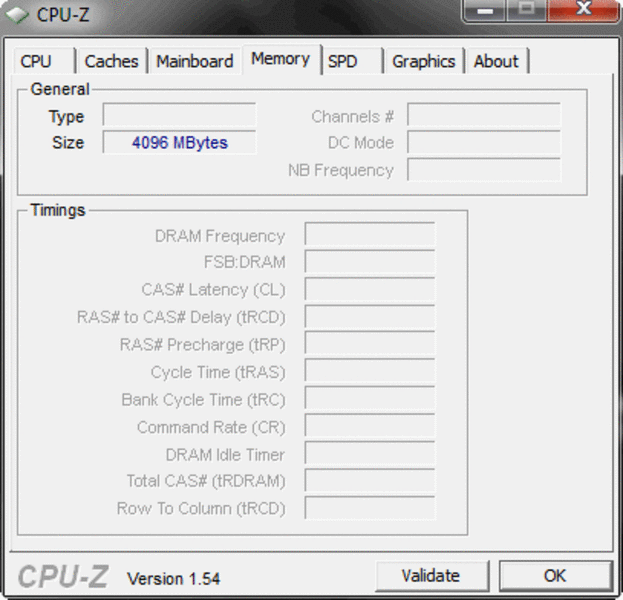Click the 'Type' label
The width and height of the screenshot is (623, 600).
[66, 117]
